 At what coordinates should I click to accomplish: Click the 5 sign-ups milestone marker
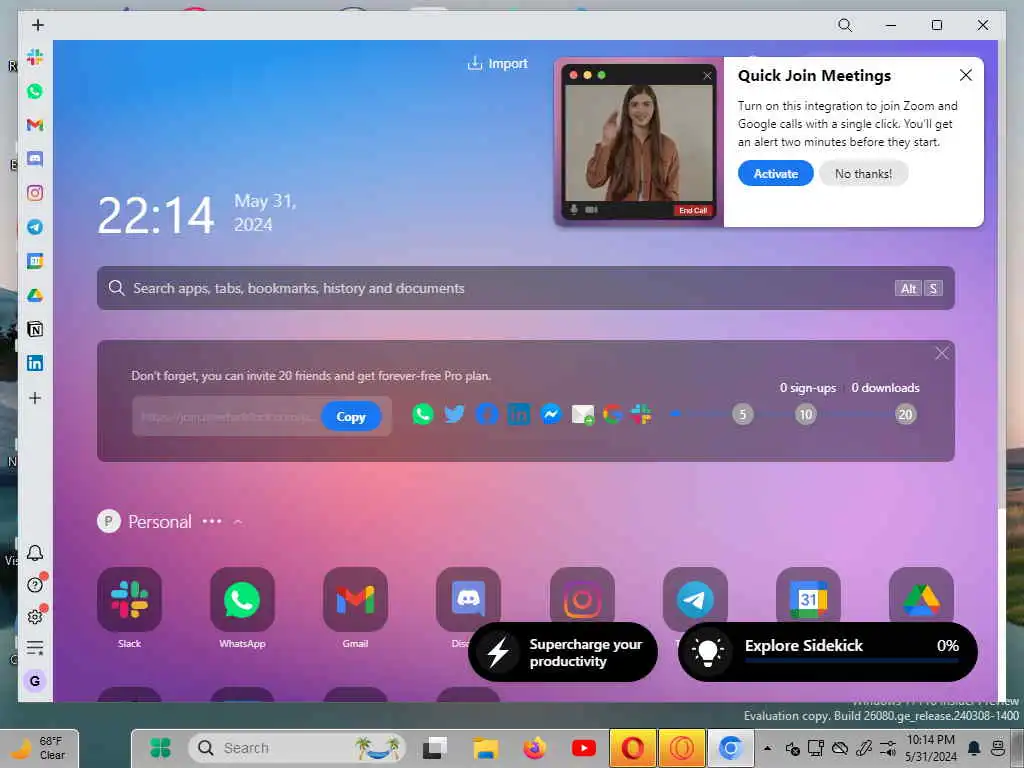coord(743,414)
